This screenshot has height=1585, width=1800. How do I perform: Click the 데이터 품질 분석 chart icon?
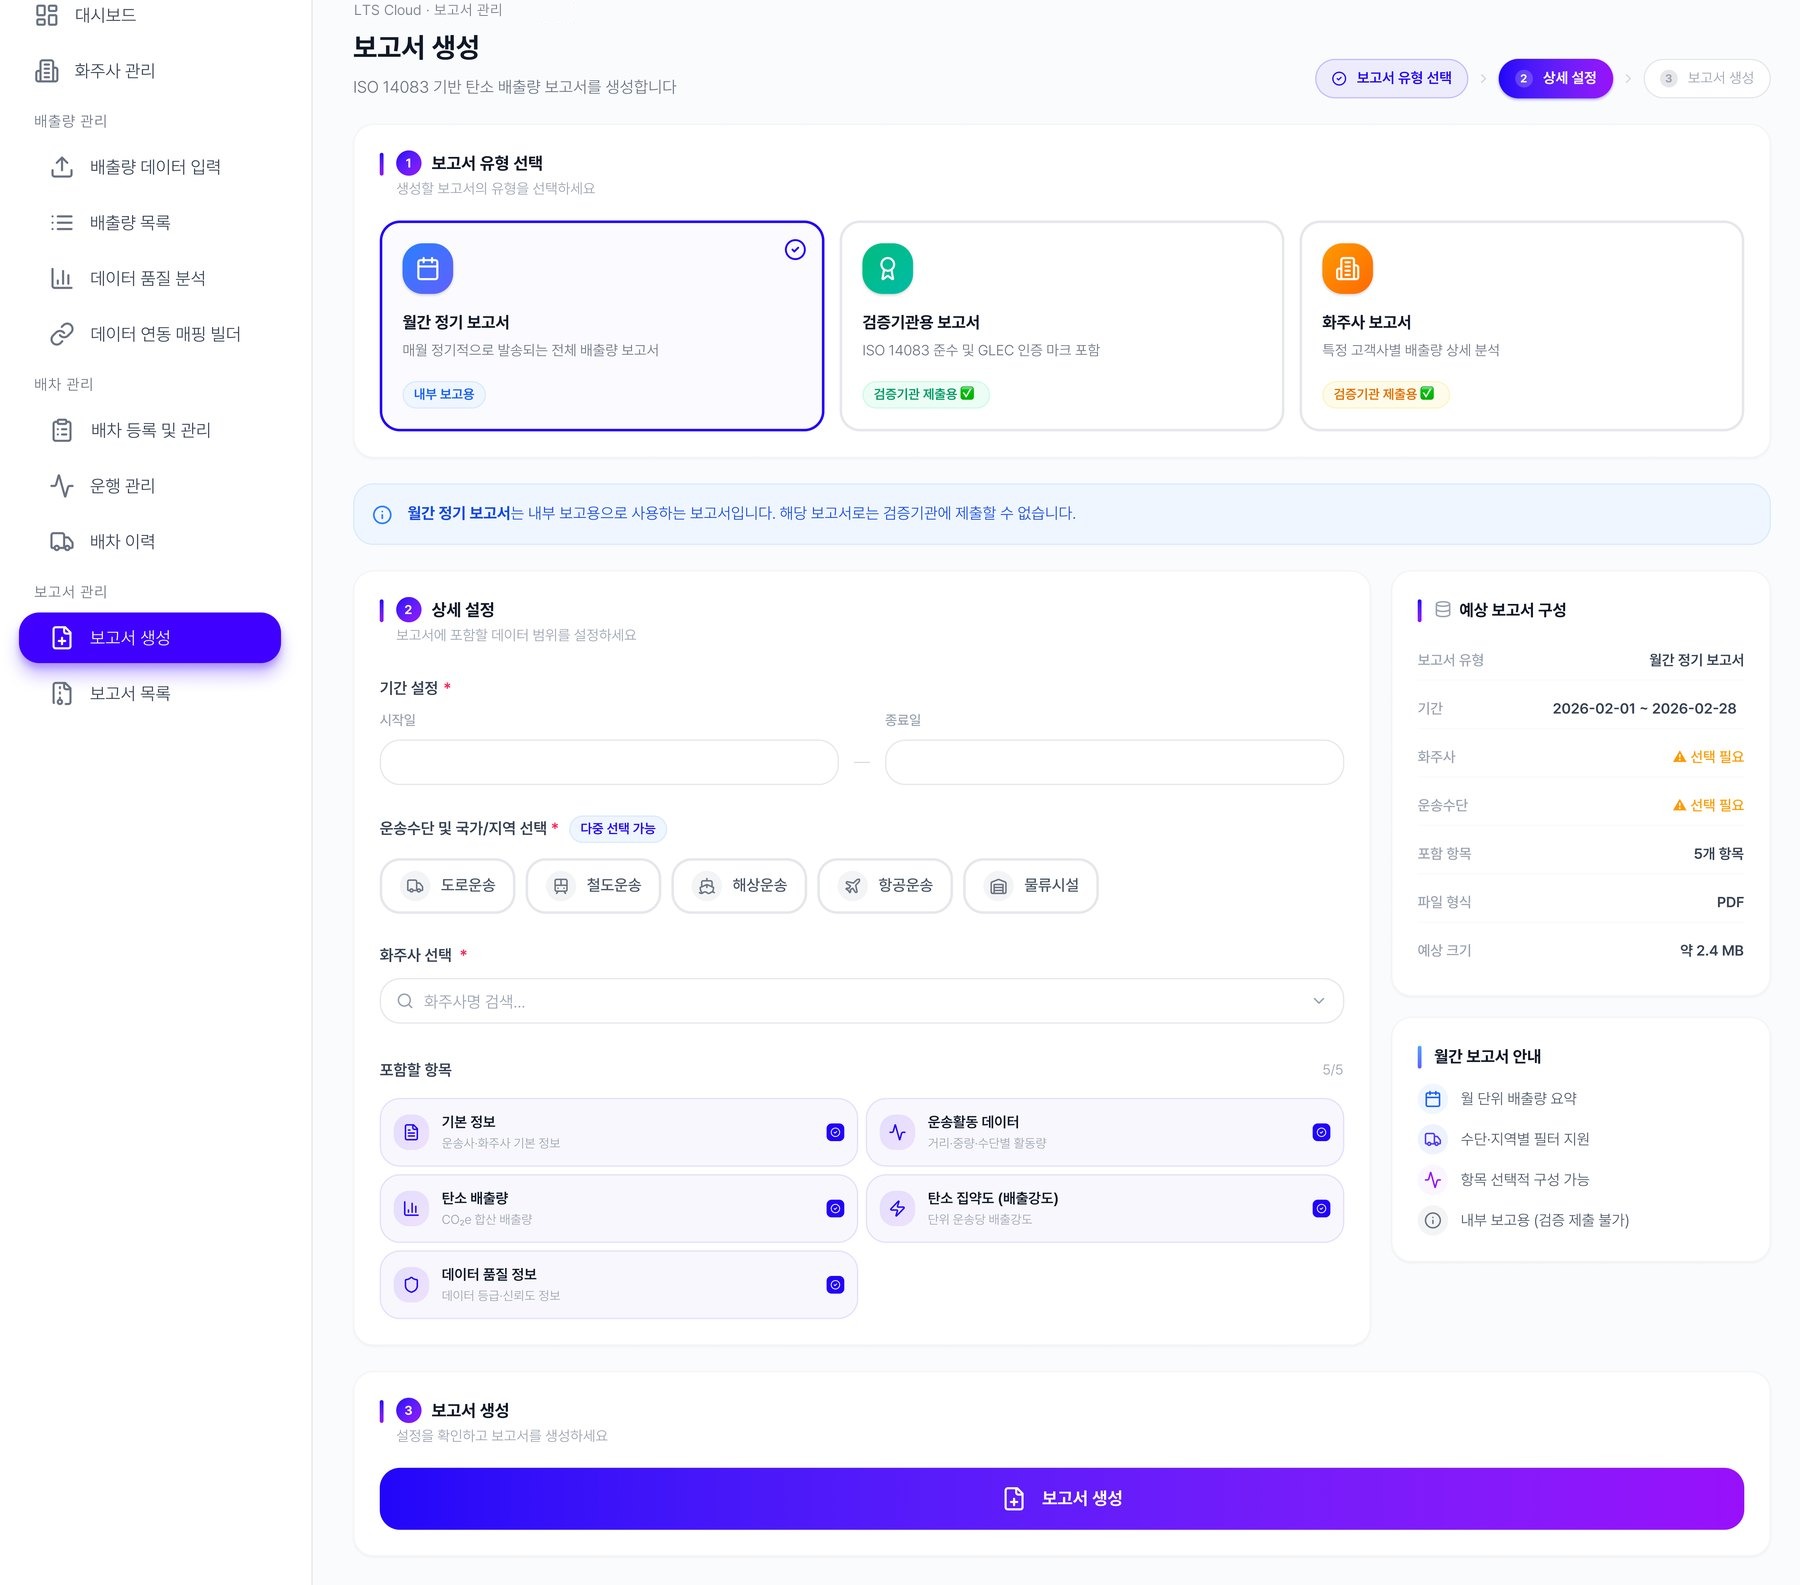[62, 278]
